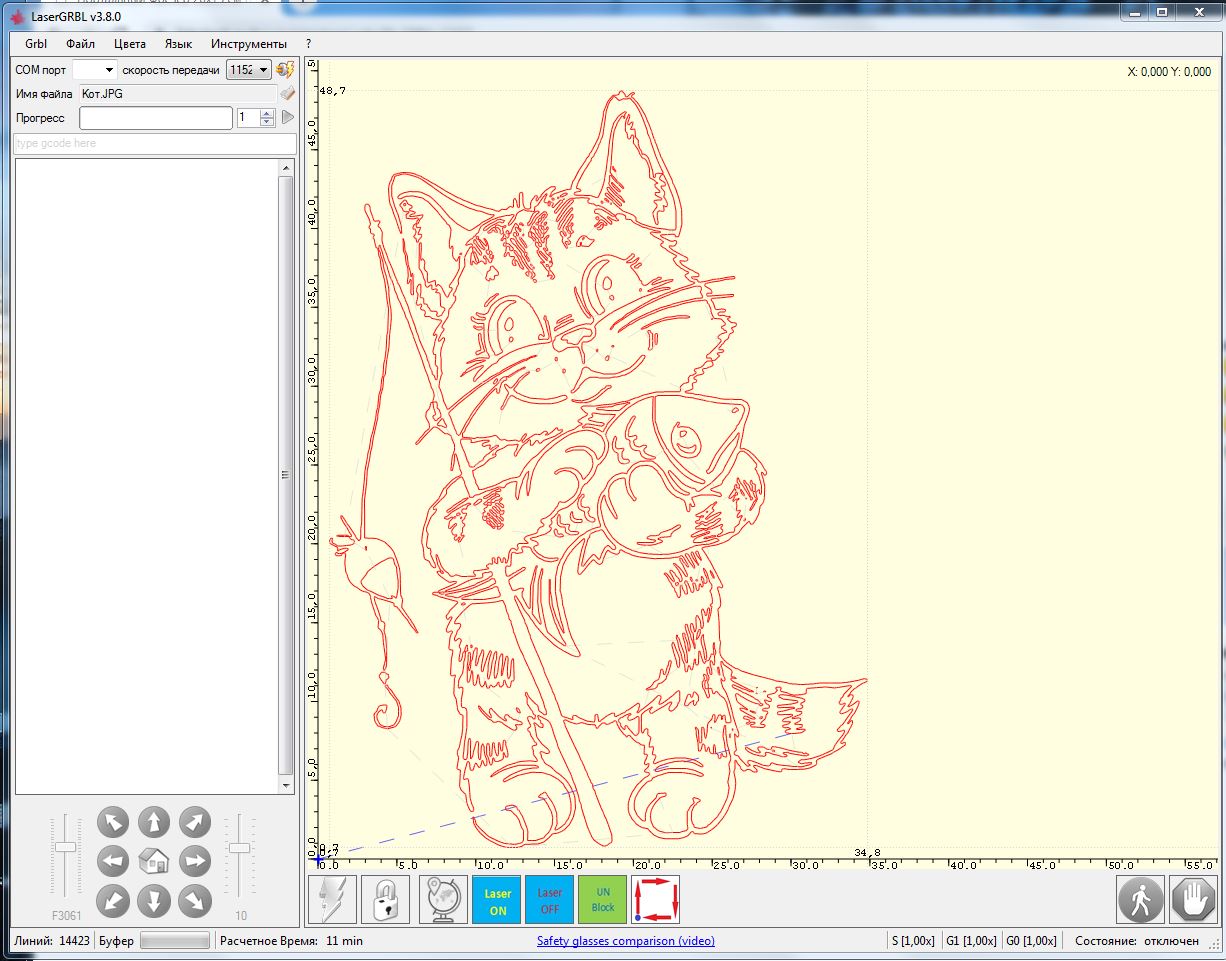Open the Файл menu

81,44
